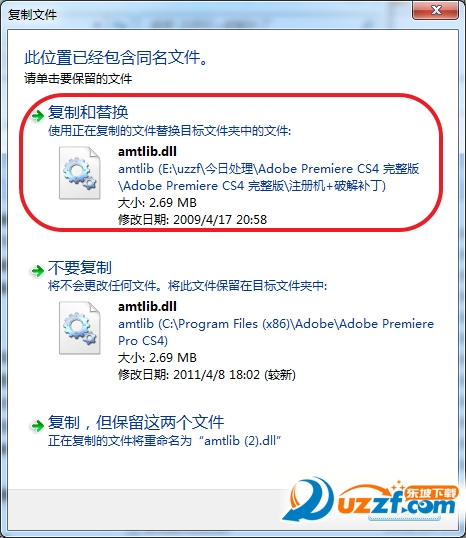Click the 修改日期 2011/4/8 18:02 (较新) line

coord(207,374)
